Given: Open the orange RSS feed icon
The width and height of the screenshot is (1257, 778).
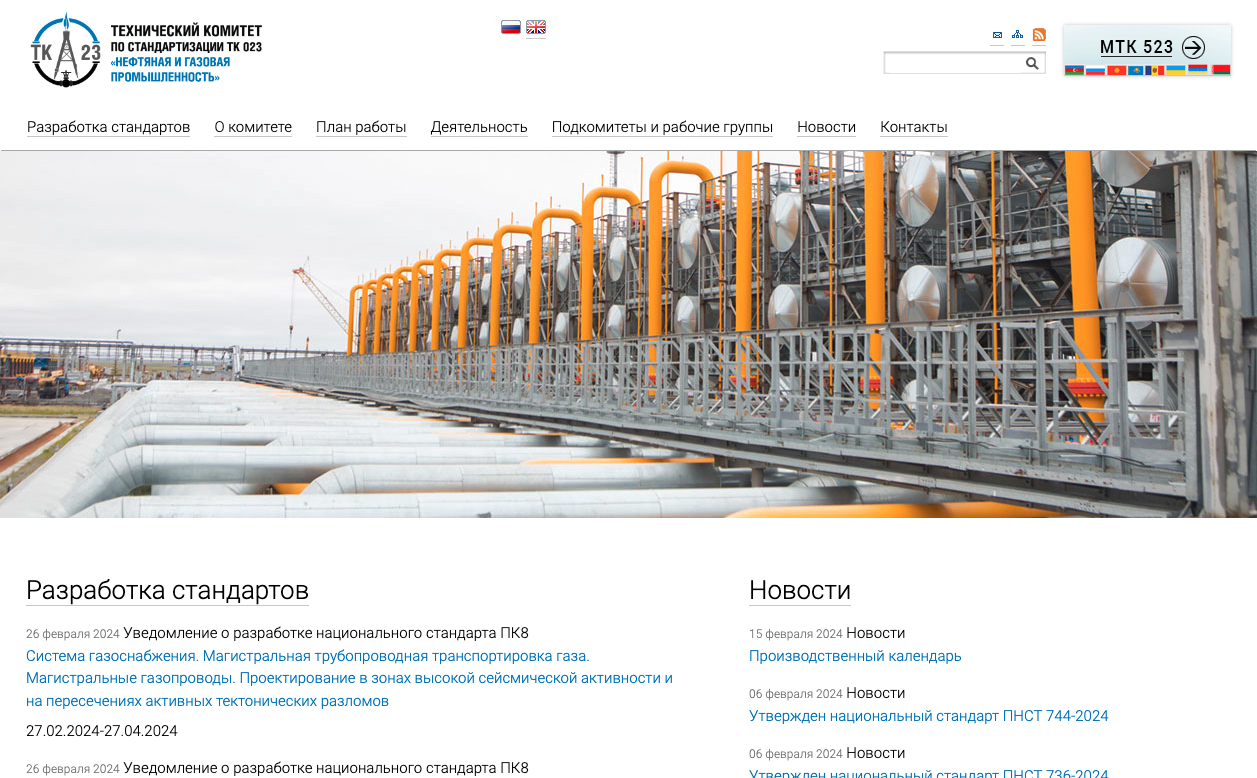Looking at the screenshot, I should pos(1039,35).
